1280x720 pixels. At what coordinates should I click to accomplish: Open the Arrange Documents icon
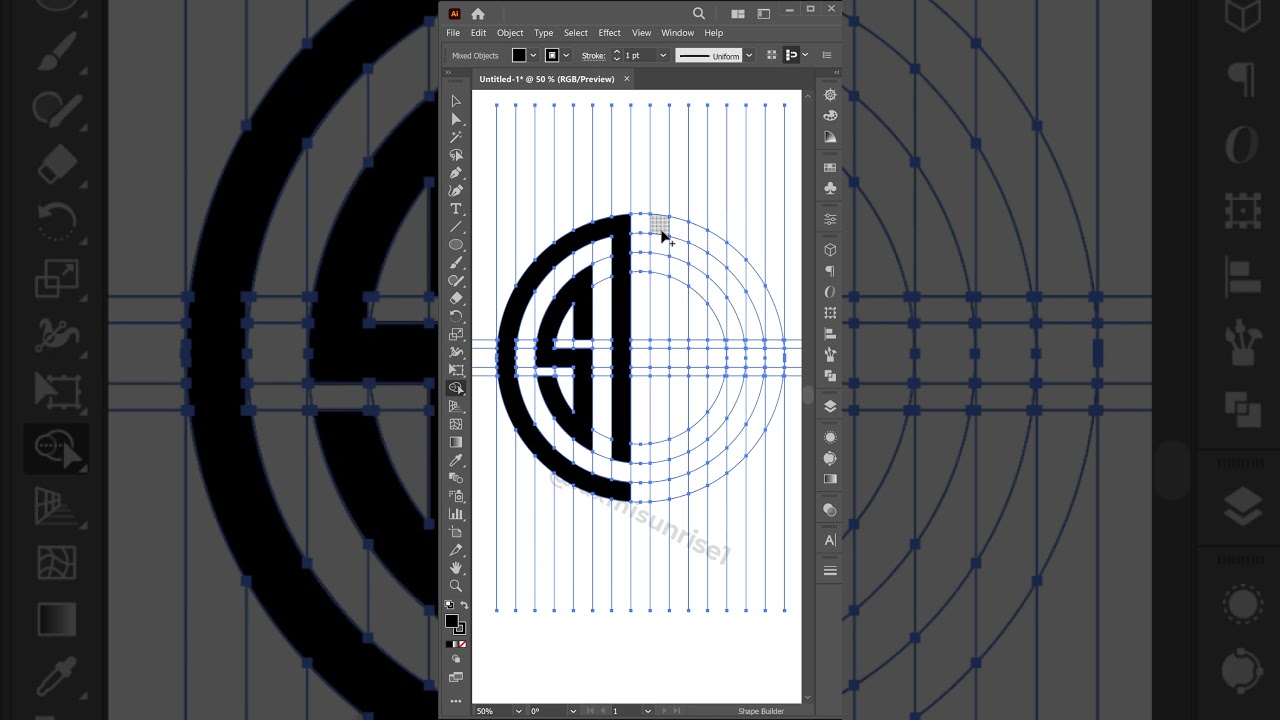pyautogui.click(x=738, y=14)
